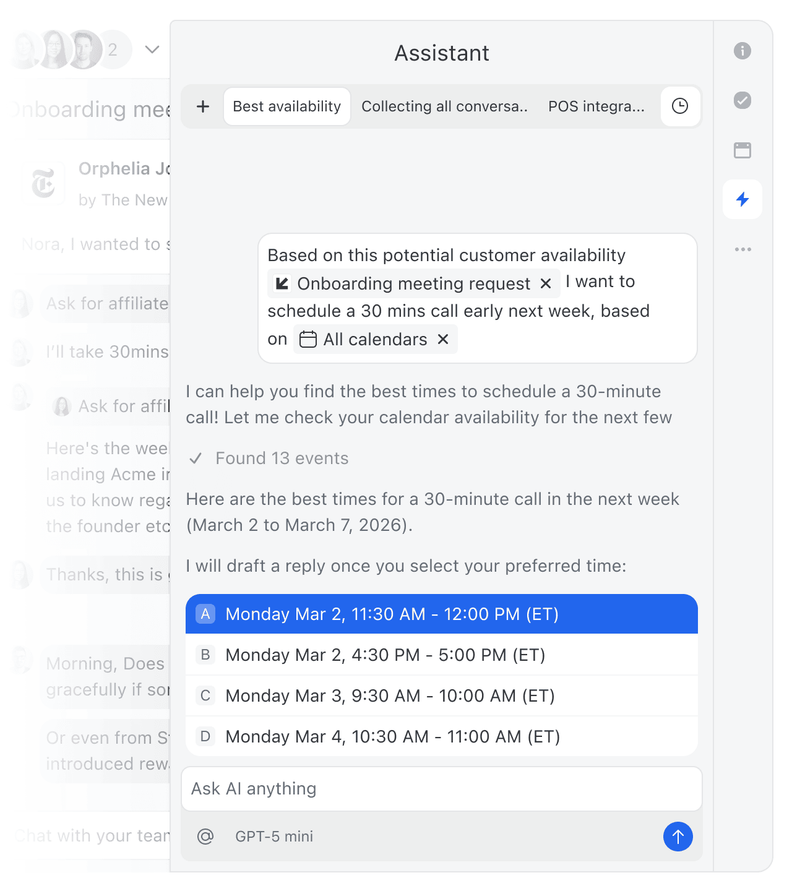
Task: Send the message with the blue arrow button
Action: [x=678, y=837]
